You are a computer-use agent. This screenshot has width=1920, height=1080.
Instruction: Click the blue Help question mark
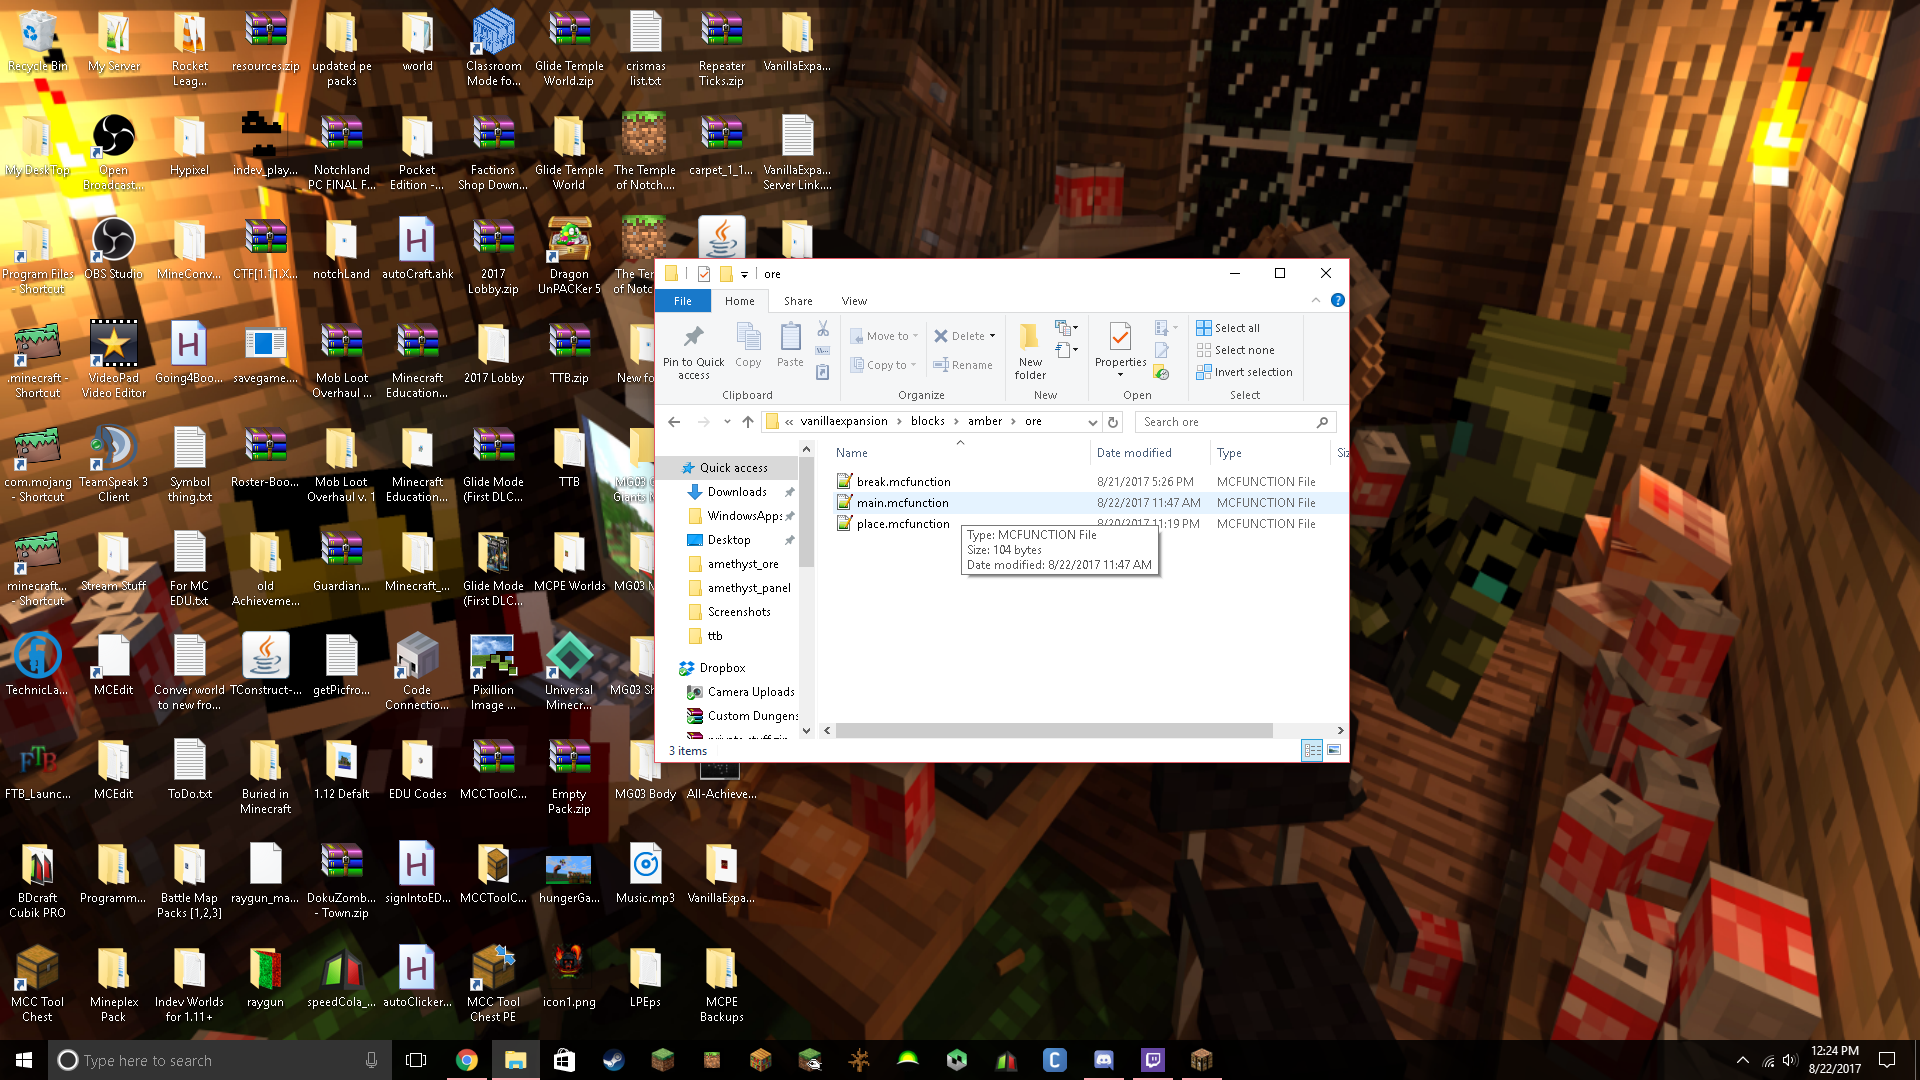[x=1337, y=300]
